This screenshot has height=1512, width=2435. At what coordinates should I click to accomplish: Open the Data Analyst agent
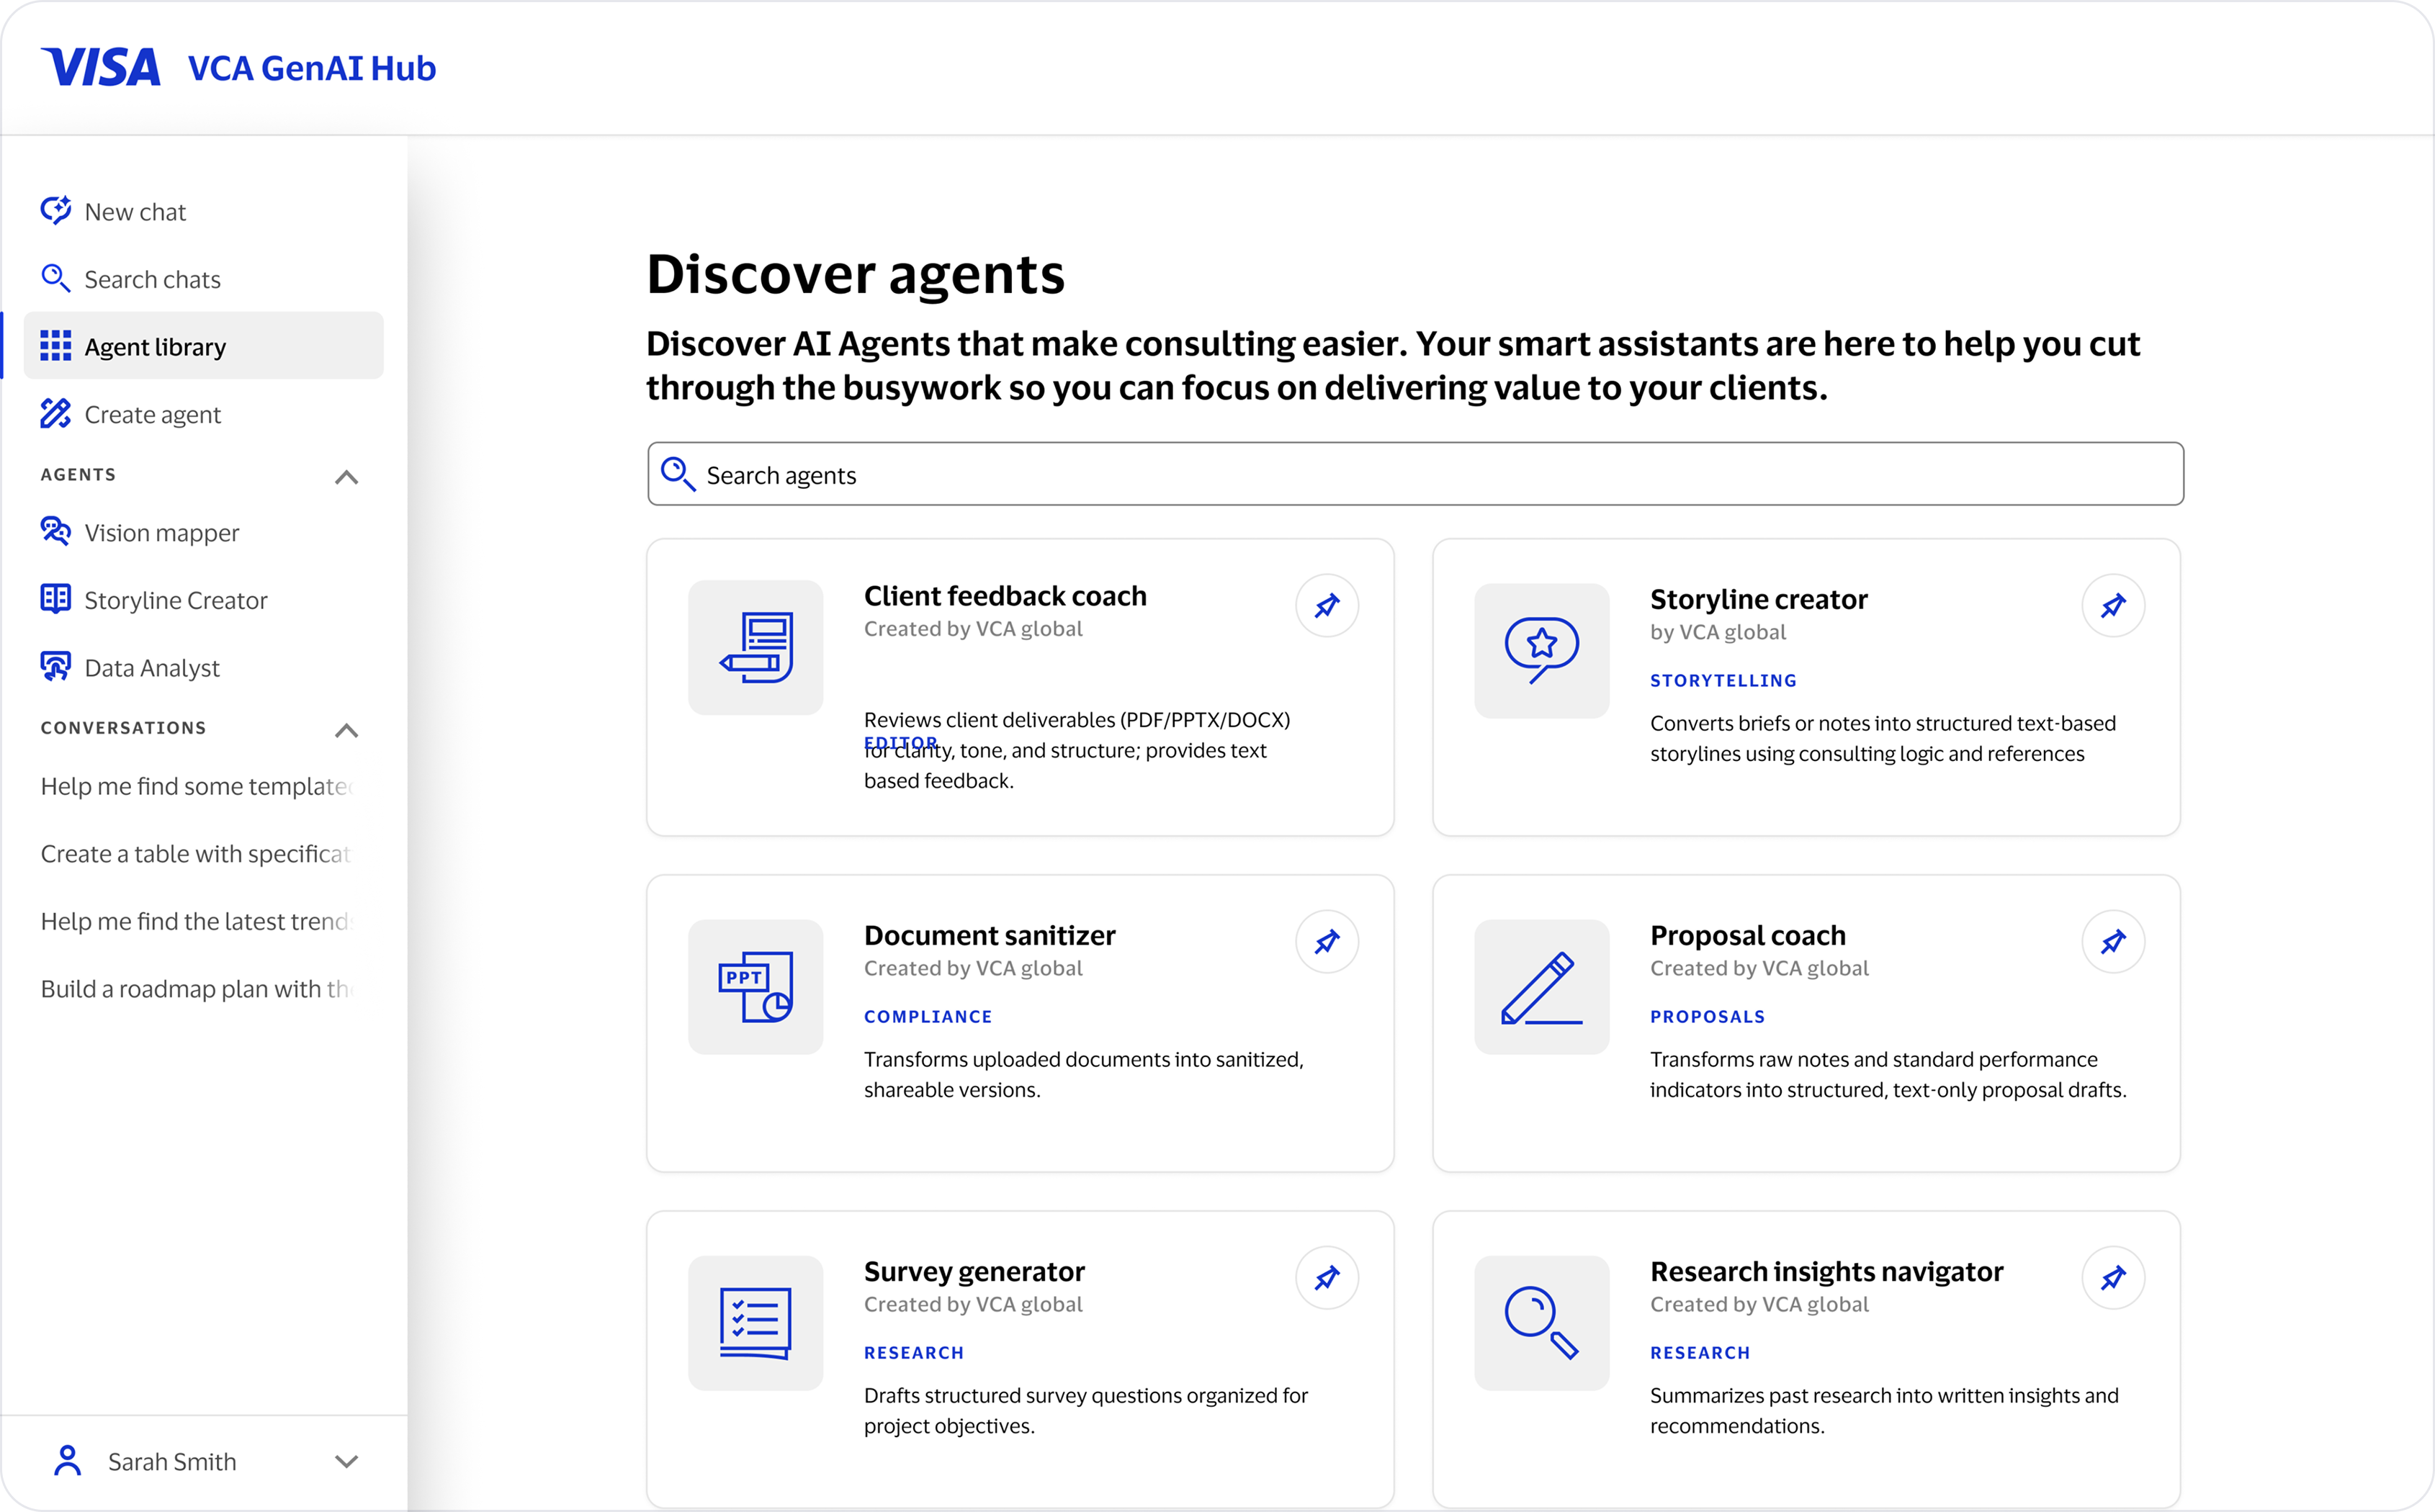click(x=204, y=667)
